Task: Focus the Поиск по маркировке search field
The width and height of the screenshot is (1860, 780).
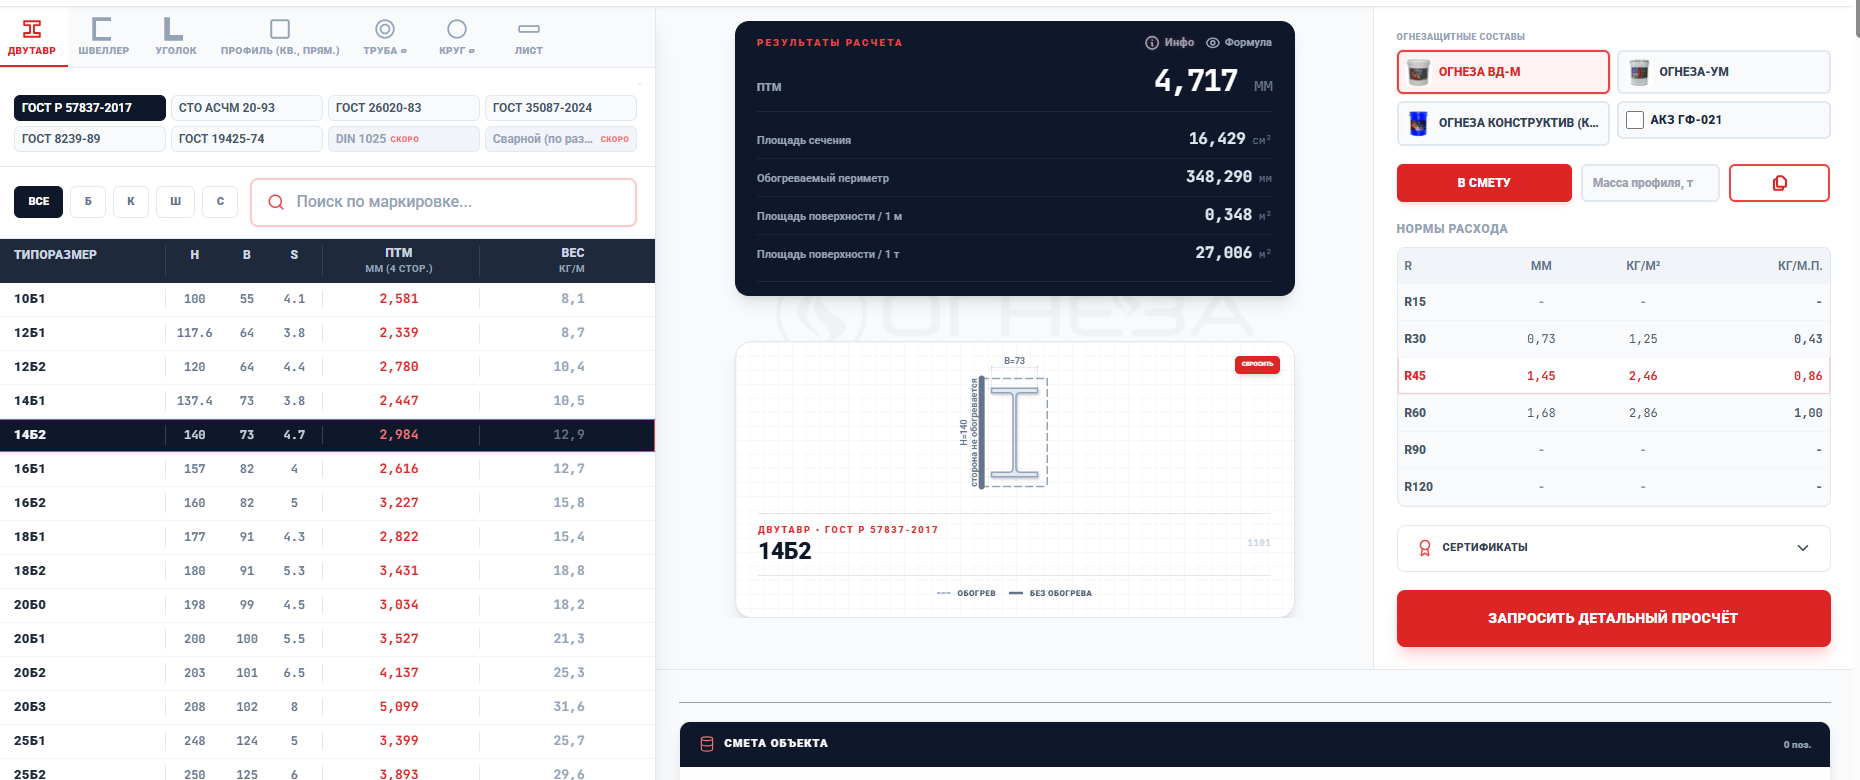Action: (x=443, y=202)
